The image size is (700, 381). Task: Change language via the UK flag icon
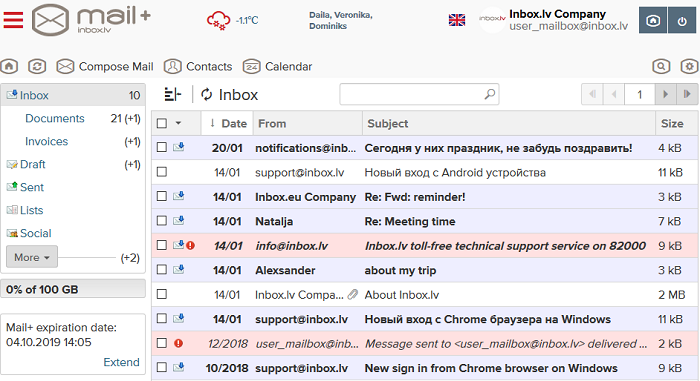[457, 20]
